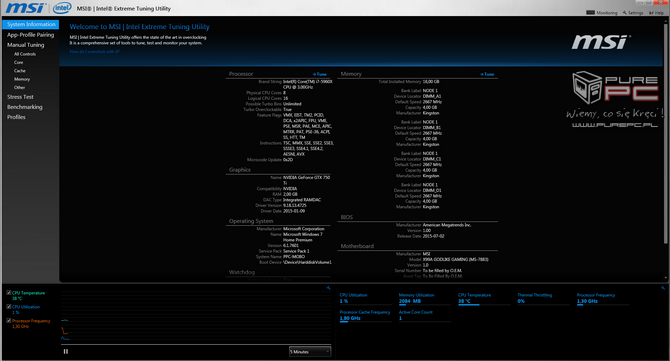Click the 'Total Installed Memory 16,00 GB' value
The height and width of the screenshot is (361, 670).
tap(431, 82)
